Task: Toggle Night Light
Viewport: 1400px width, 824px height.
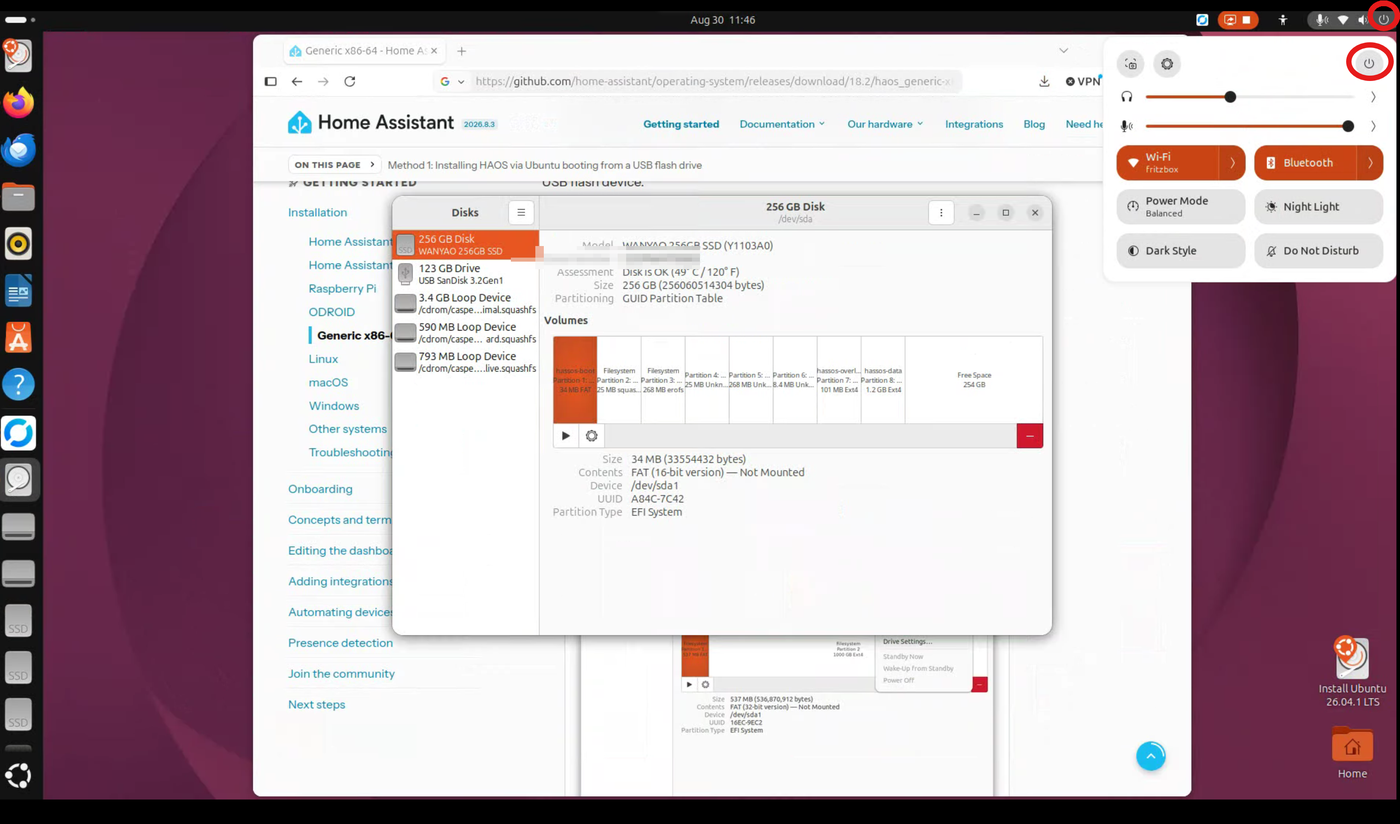Action: [x=1318, y=207]
